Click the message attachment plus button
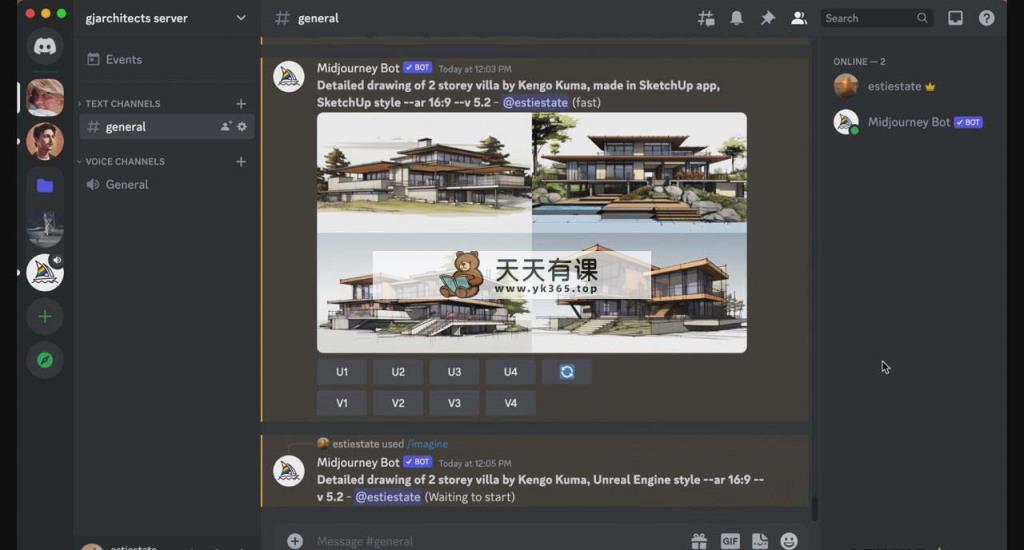 295,541
